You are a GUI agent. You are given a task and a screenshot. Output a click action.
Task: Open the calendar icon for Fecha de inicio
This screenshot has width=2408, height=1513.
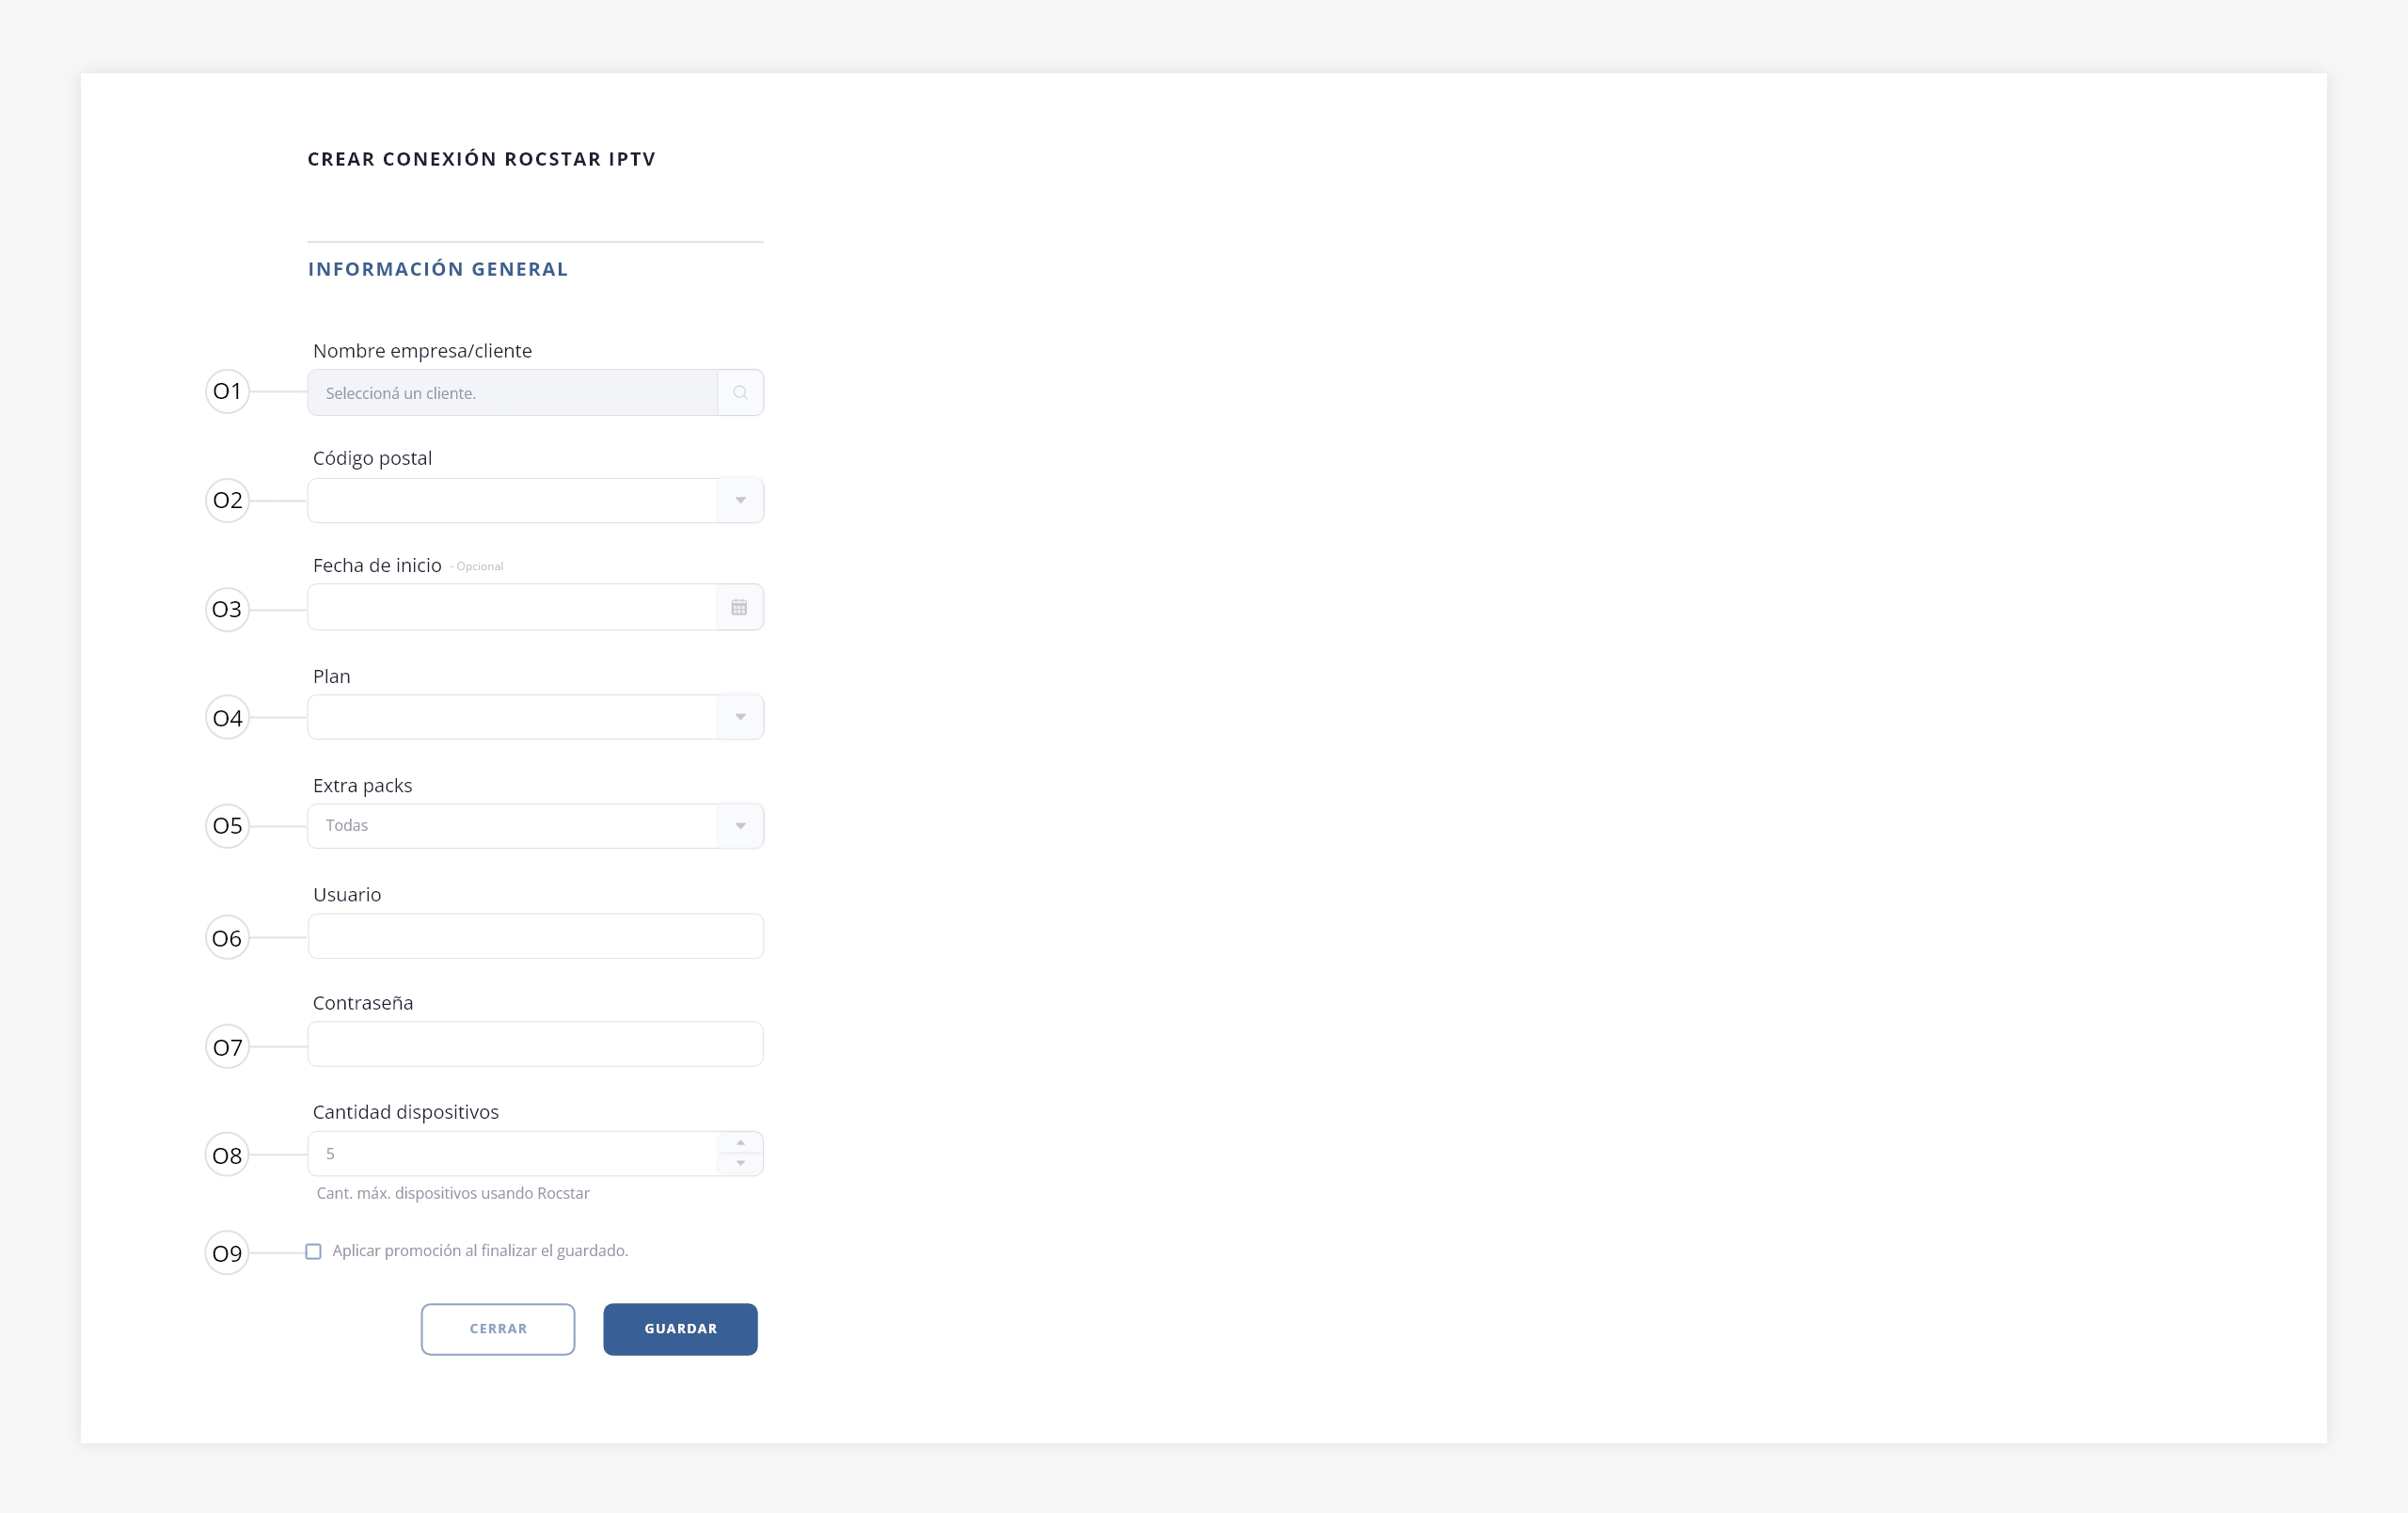(x=739, y=608)
